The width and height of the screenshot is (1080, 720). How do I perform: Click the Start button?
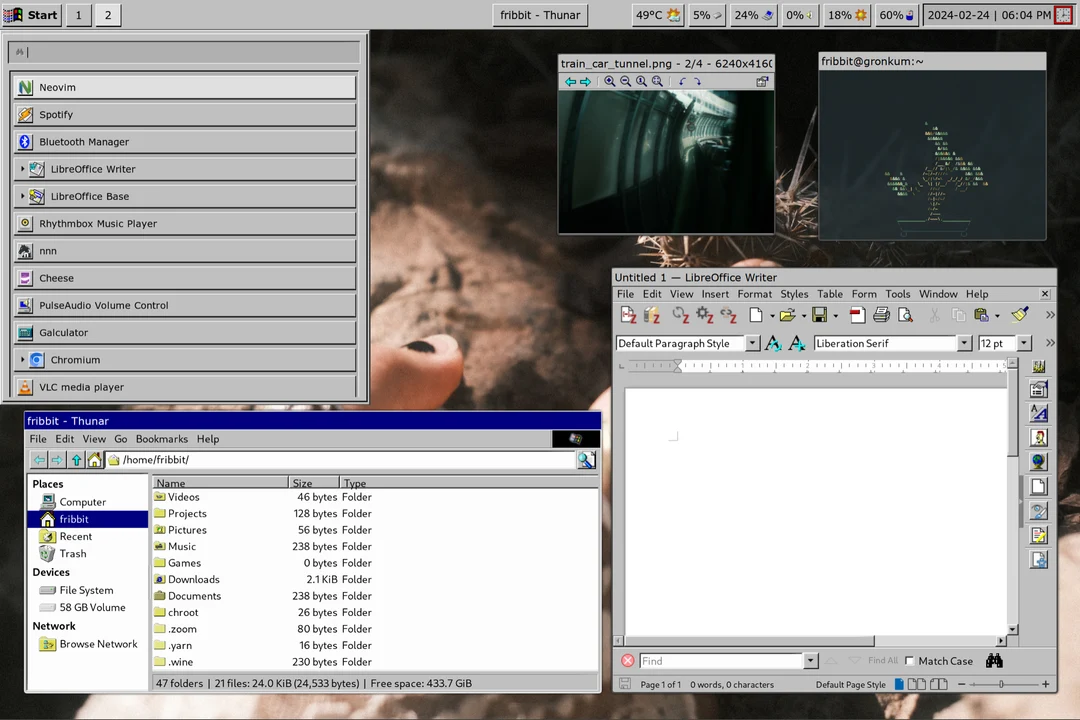32,15
